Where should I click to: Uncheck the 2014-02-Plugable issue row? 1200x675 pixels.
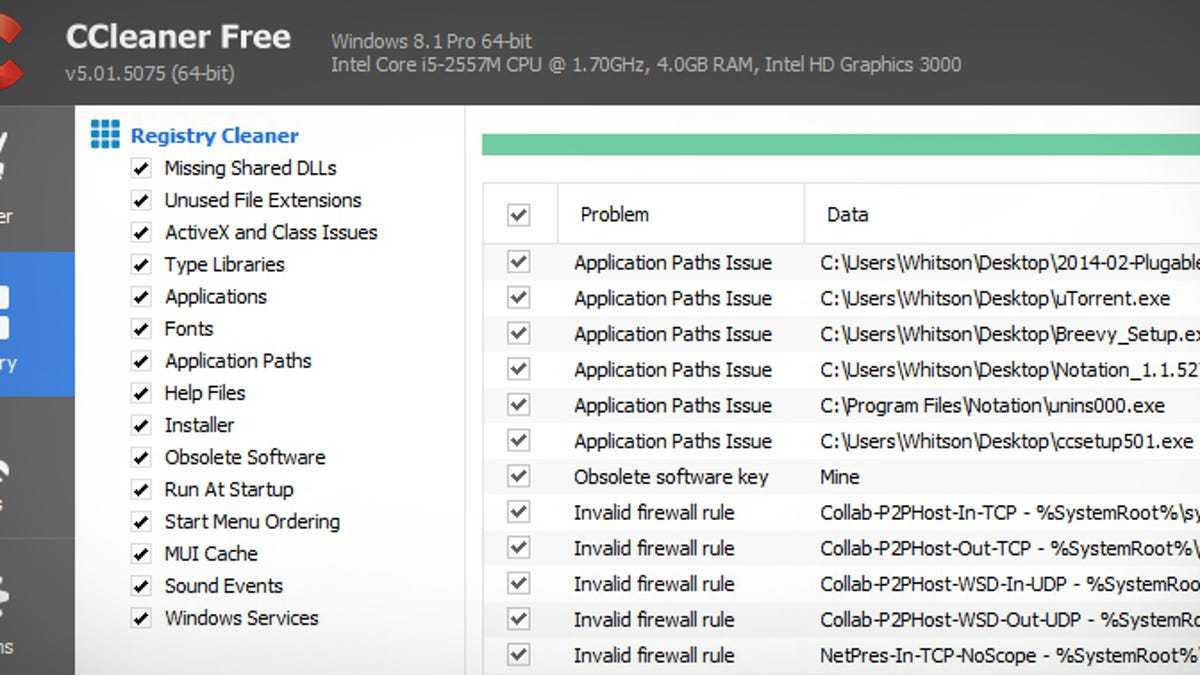pyautogui.click(x=518, y=262)
